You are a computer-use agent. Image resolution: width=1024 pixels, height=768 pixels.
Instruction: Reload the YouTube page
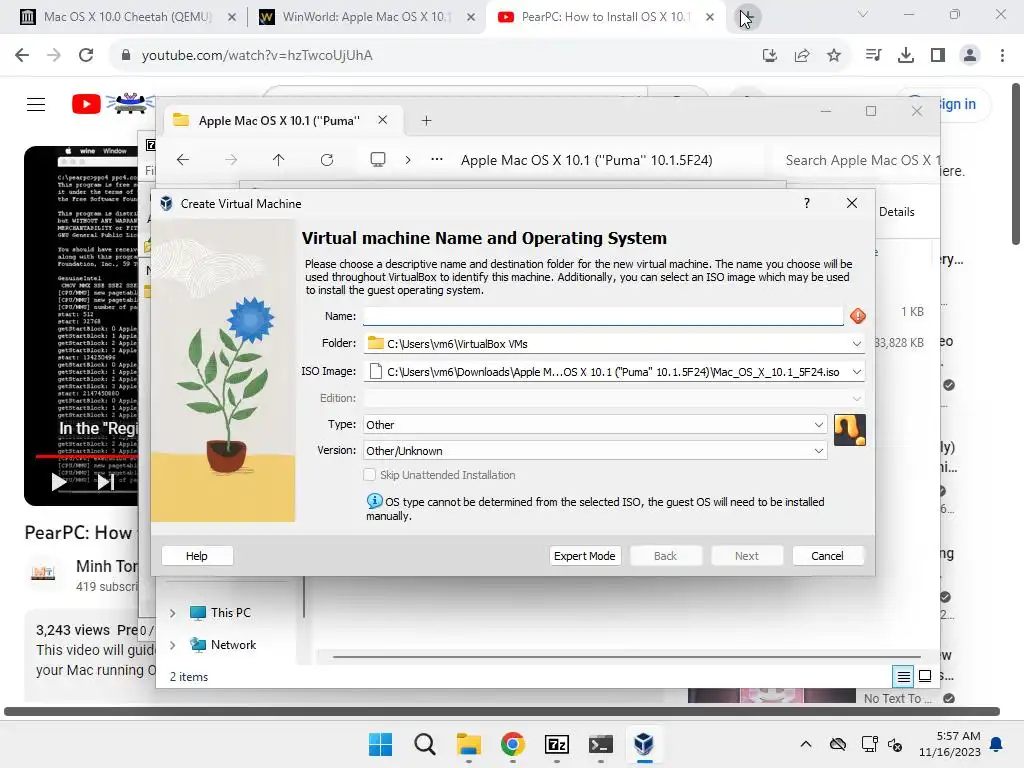[x=86, y=56]
